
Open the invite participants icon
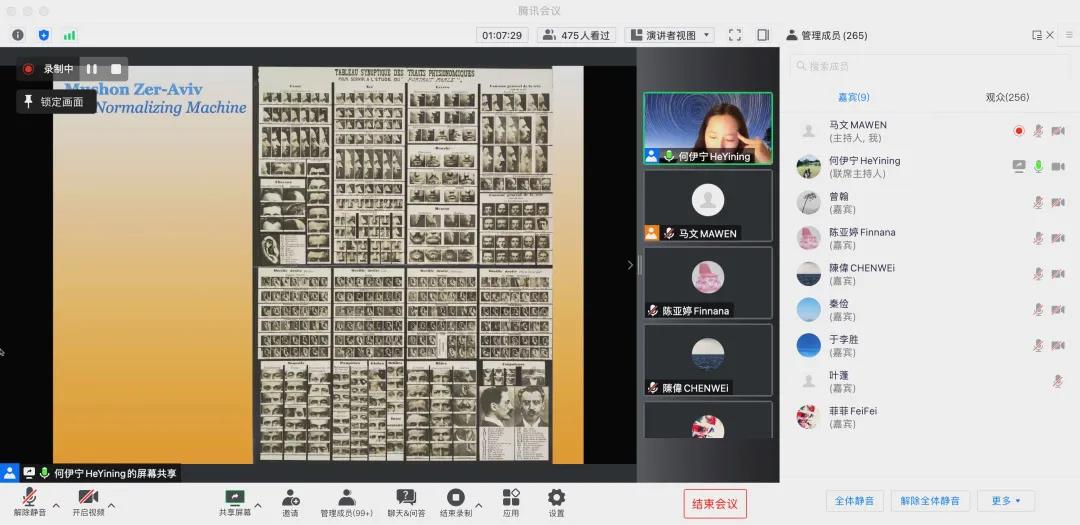point(290,497)
